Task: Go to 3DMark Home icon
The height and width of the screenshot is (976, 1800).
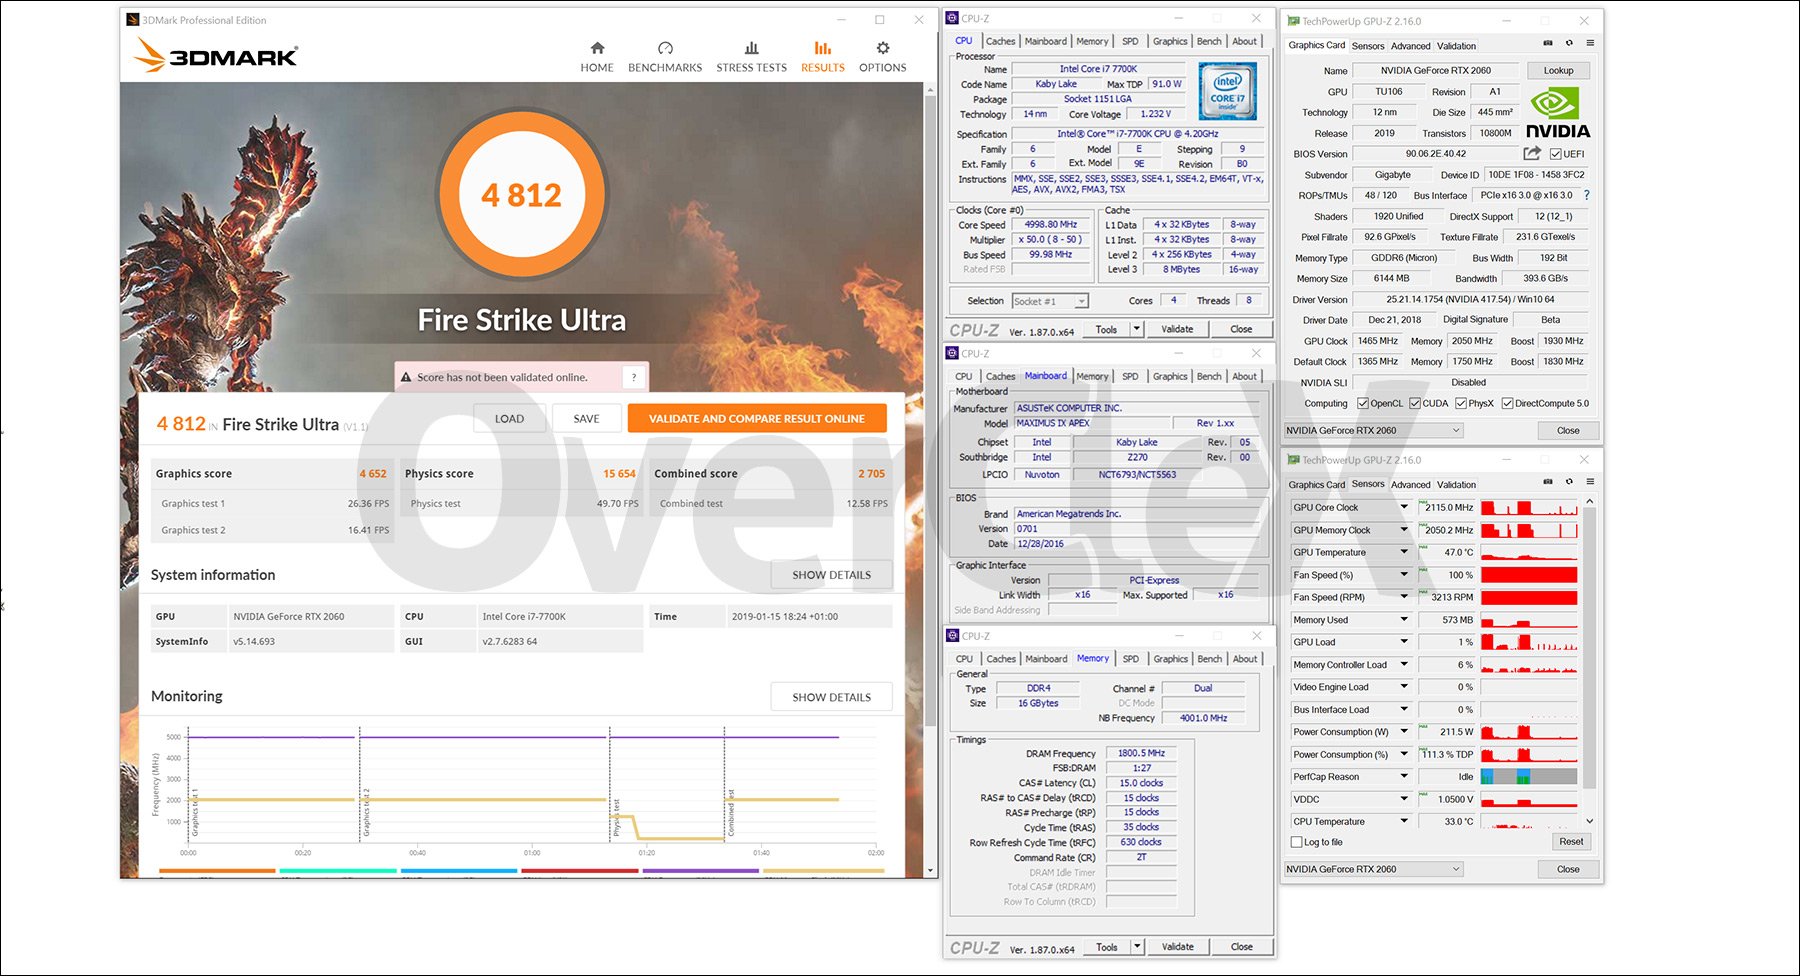Action: (x=597, y=48)
